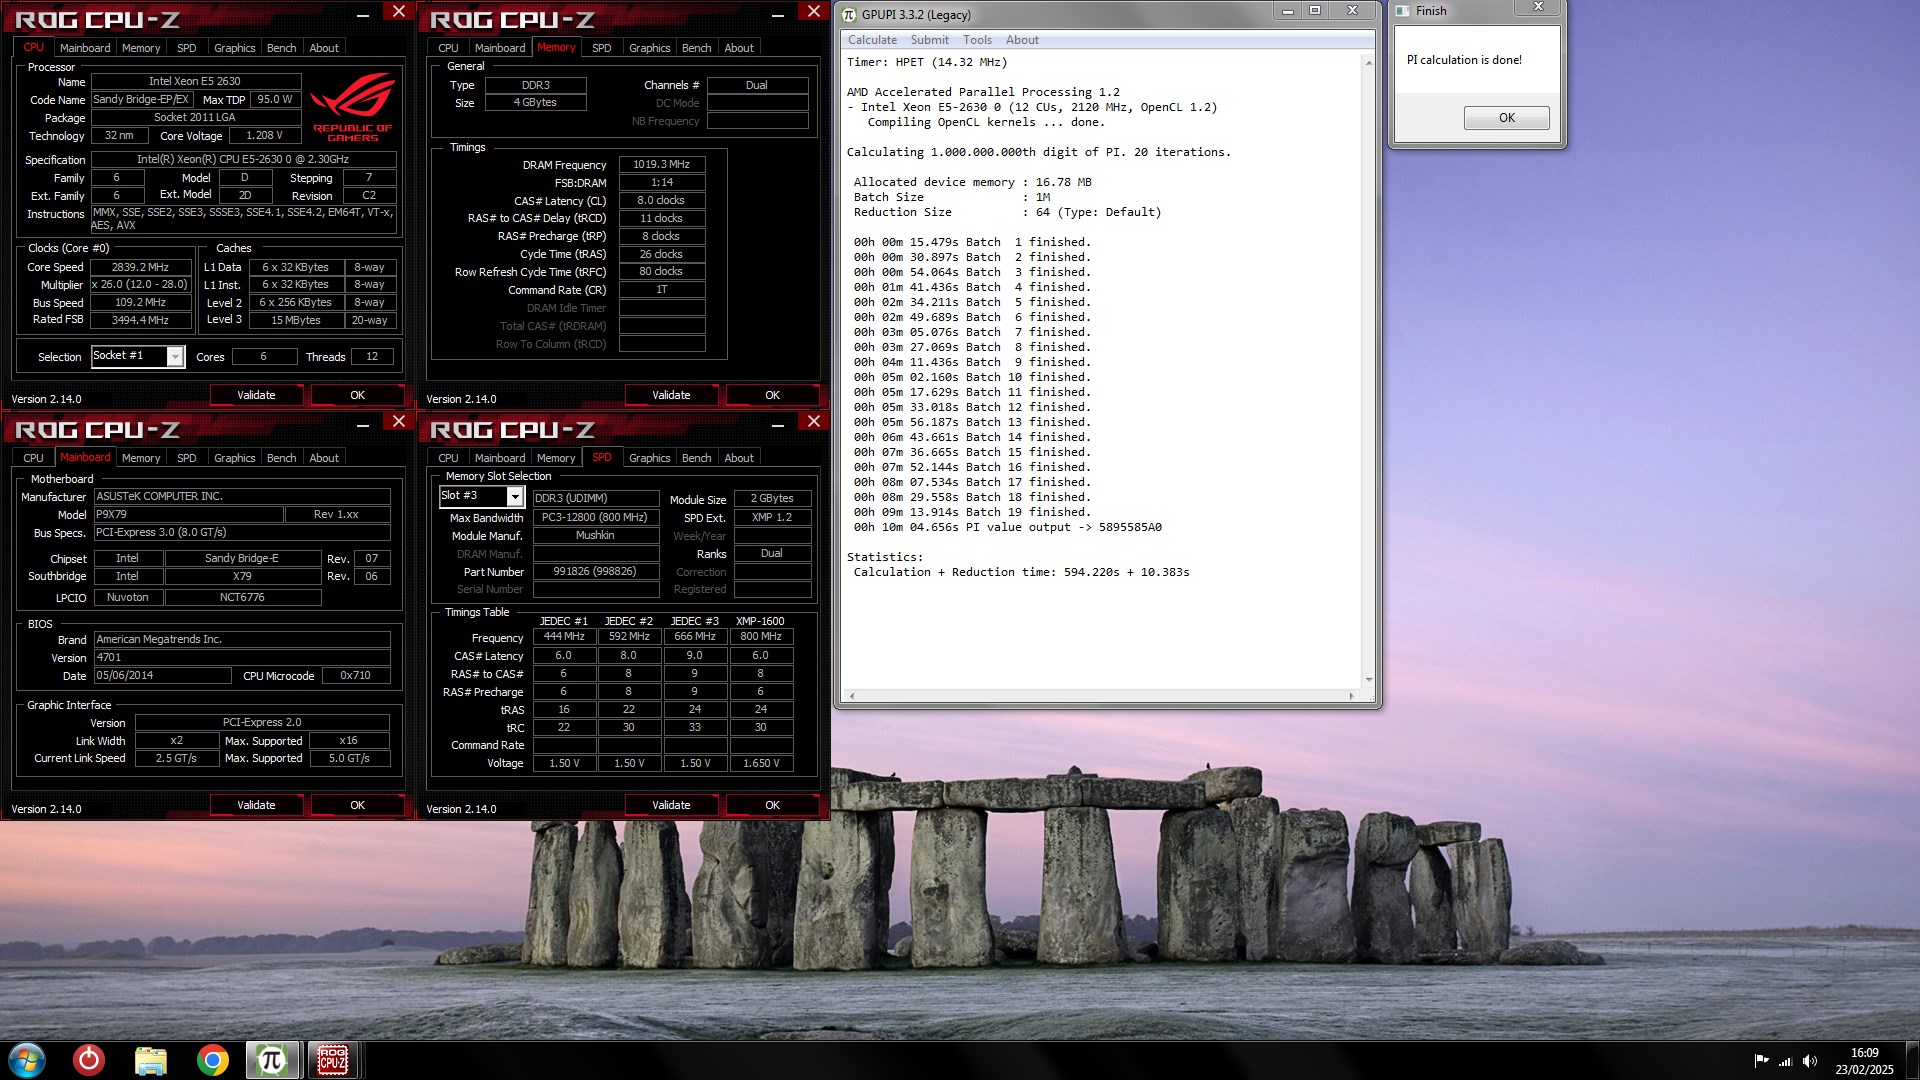Open the Tools menu in GPUPI

coord(977,40)
